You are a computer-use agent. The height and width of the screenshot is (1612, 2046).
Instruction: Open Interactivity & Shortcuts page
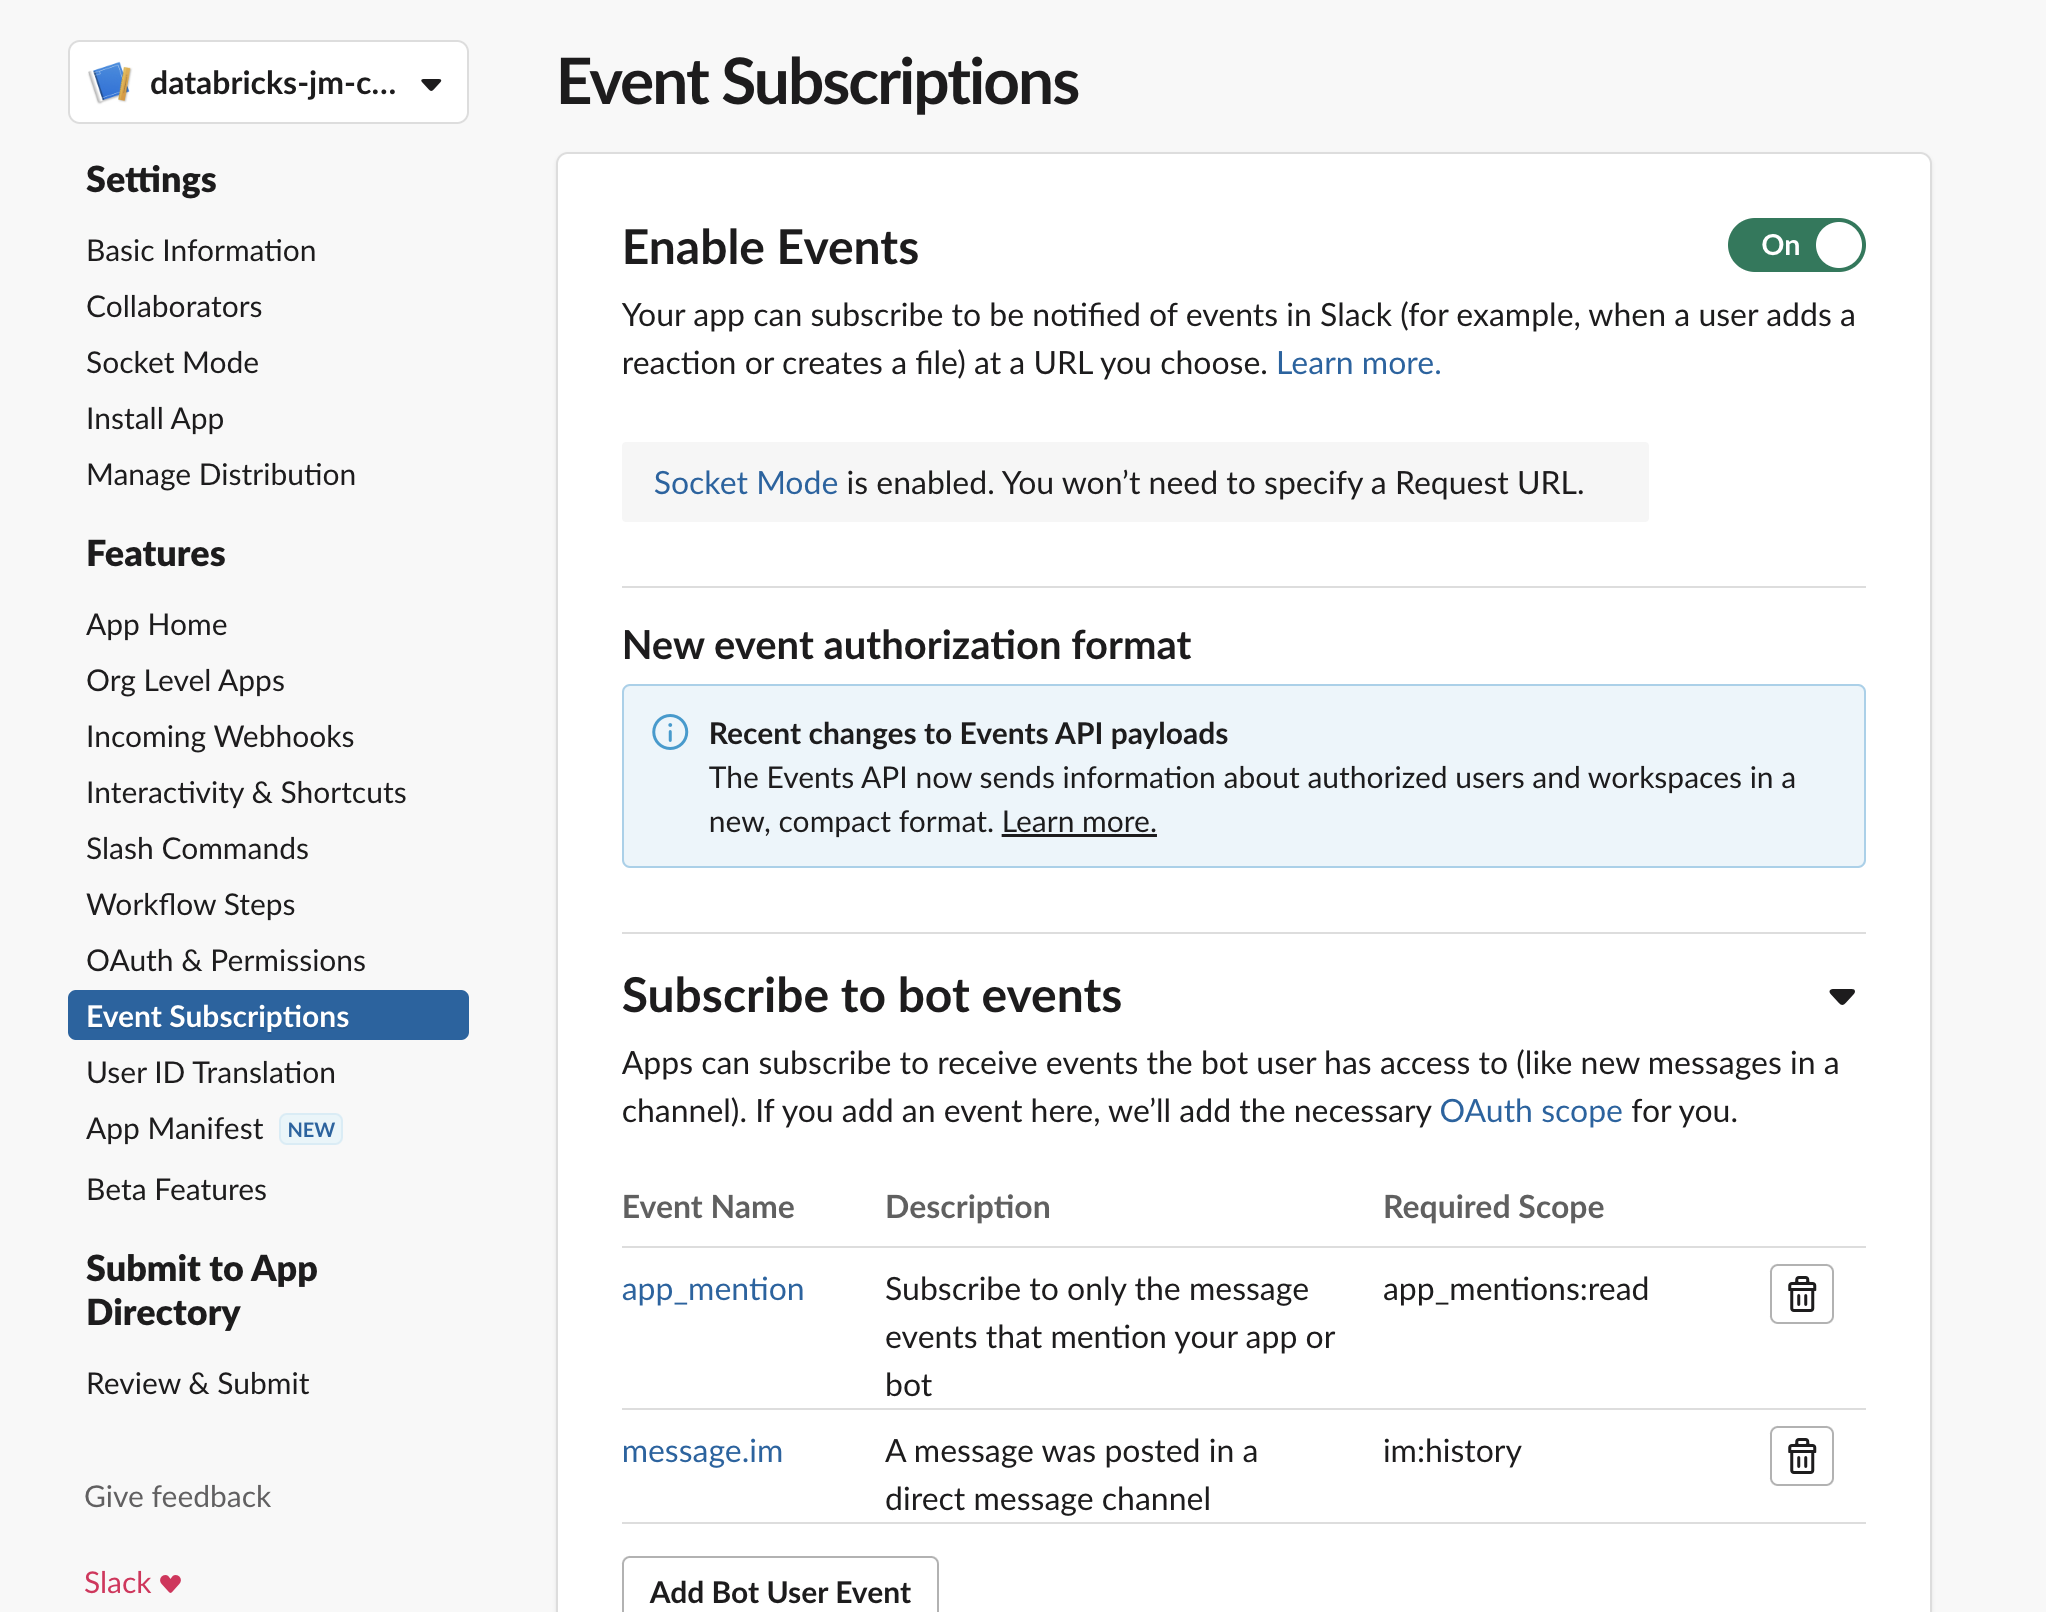[x=246, y=792]
